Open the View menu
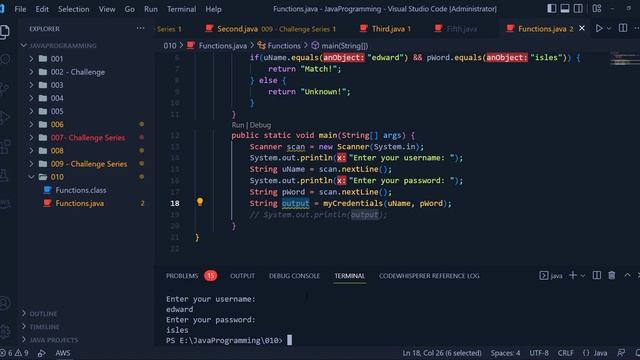 [x=107, y=9]
